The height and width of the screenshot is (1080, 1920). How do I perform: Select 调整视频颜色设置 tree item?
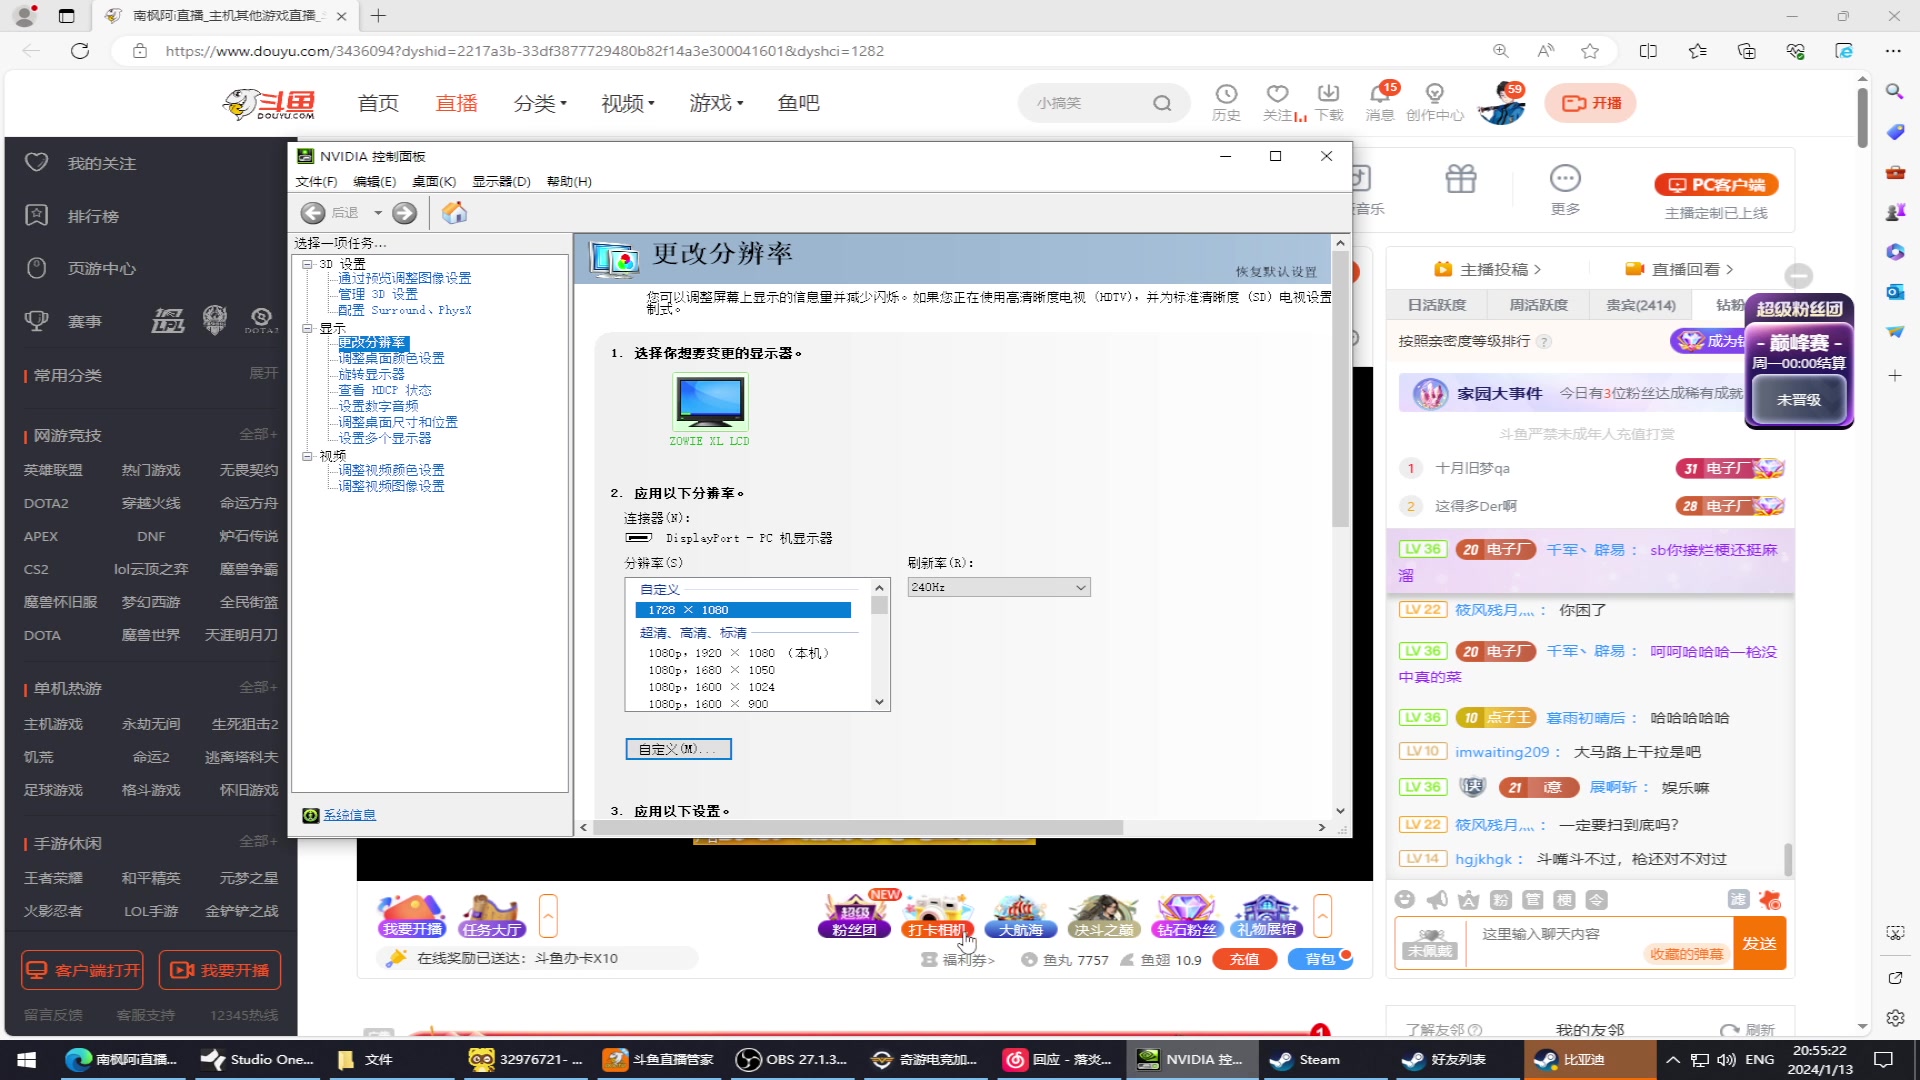coord(391,470)
